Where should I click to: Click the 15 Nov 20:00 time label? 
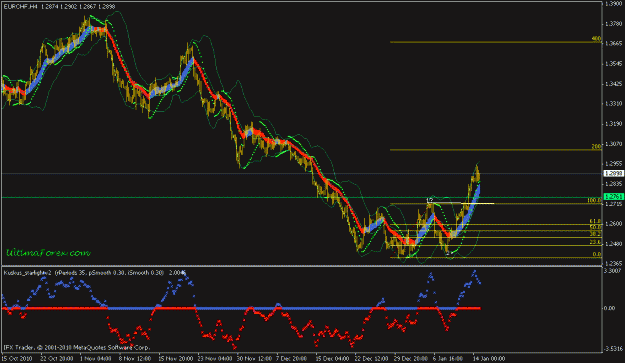[x=175, y=358]
